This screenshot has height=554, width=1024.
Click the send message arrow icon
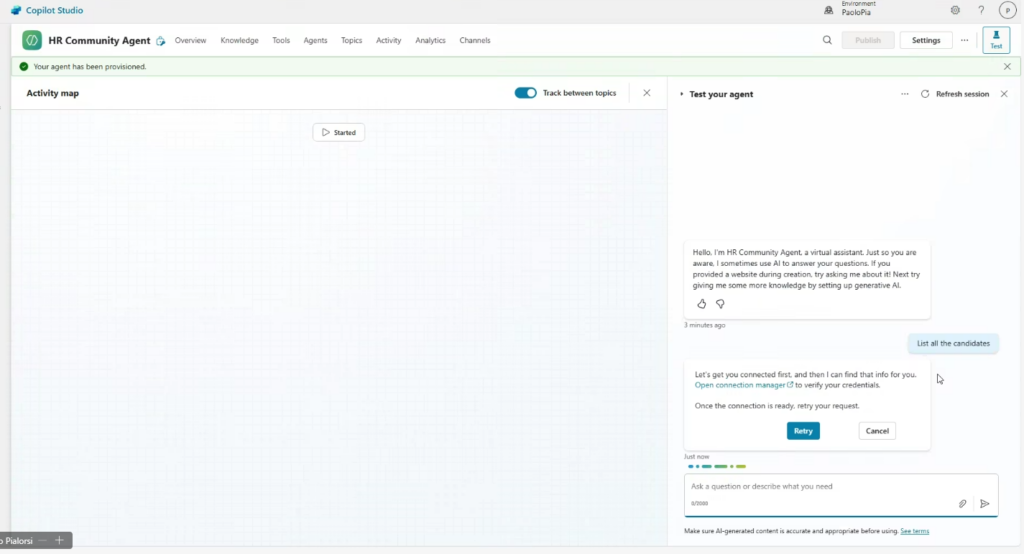[984, 504]
